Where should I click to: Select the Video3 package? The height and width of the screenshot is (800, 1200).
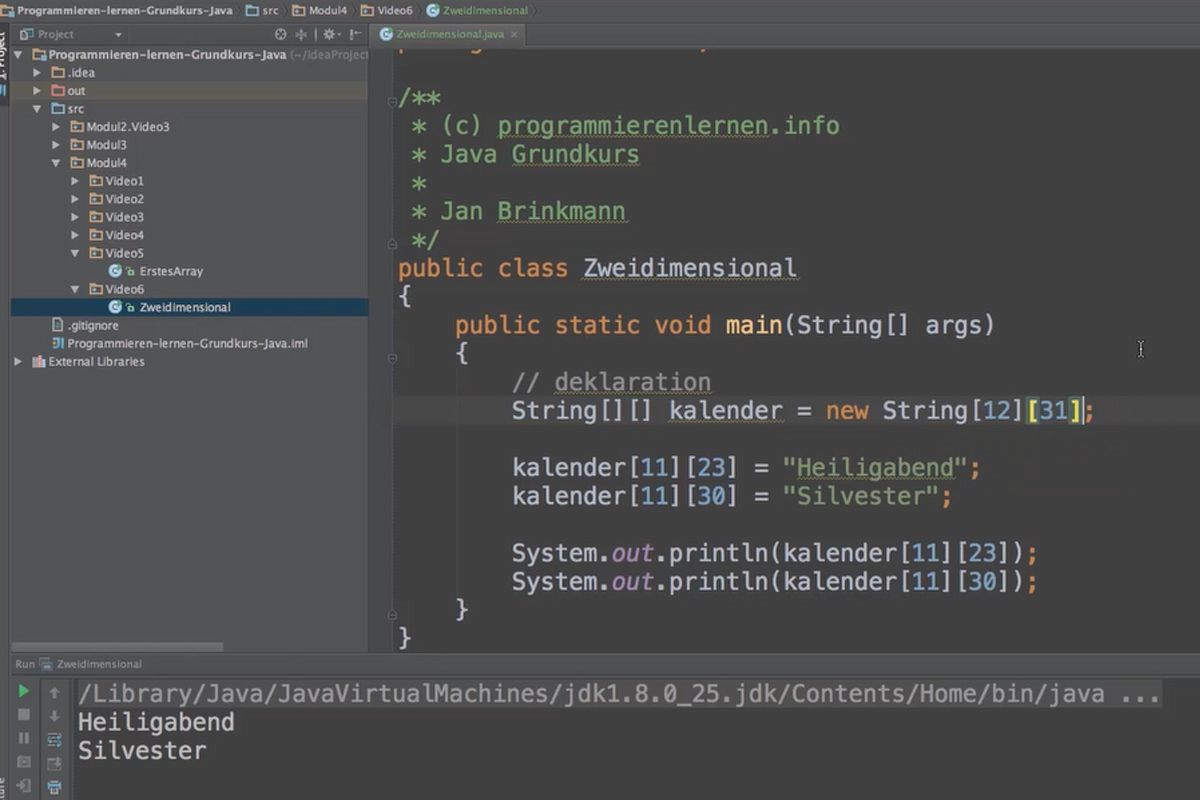coord(125,217)
